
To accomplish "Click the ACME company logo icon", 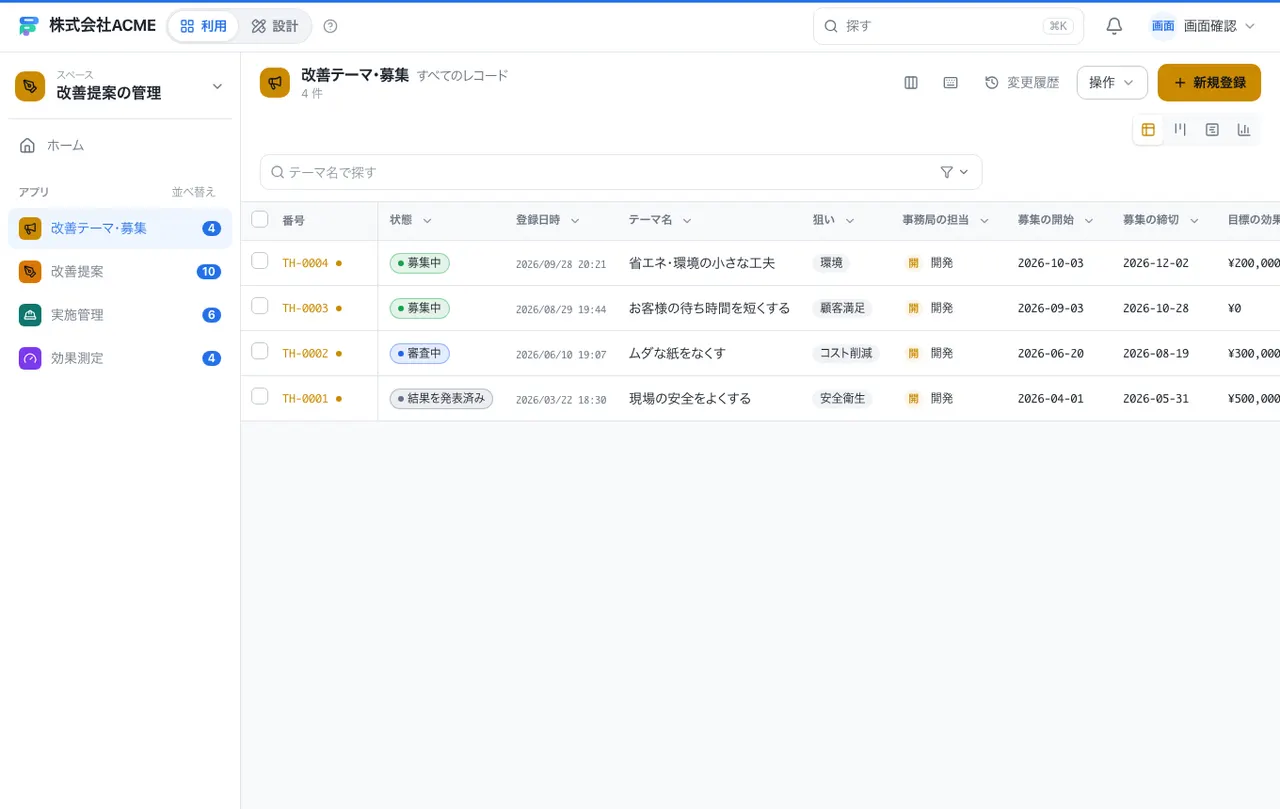I will pos(28,26).
